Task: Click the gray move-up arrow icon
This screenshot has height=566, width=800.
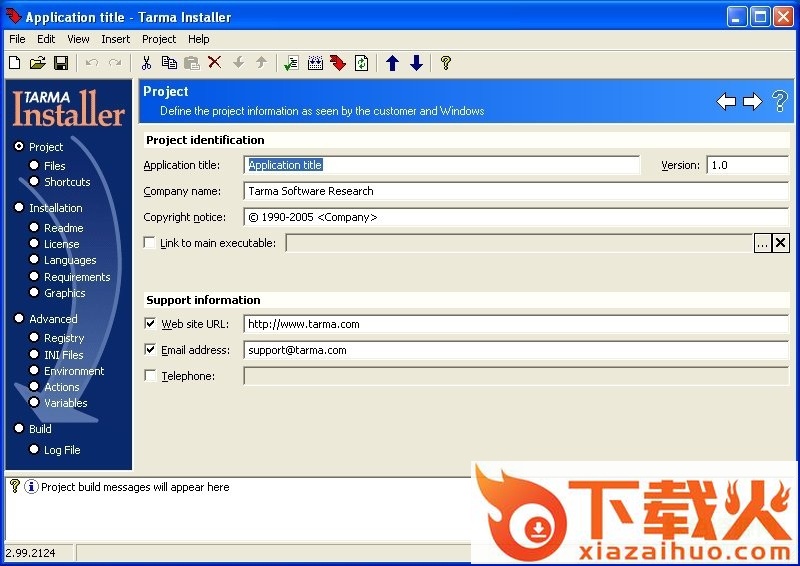Action: (261, 62)
